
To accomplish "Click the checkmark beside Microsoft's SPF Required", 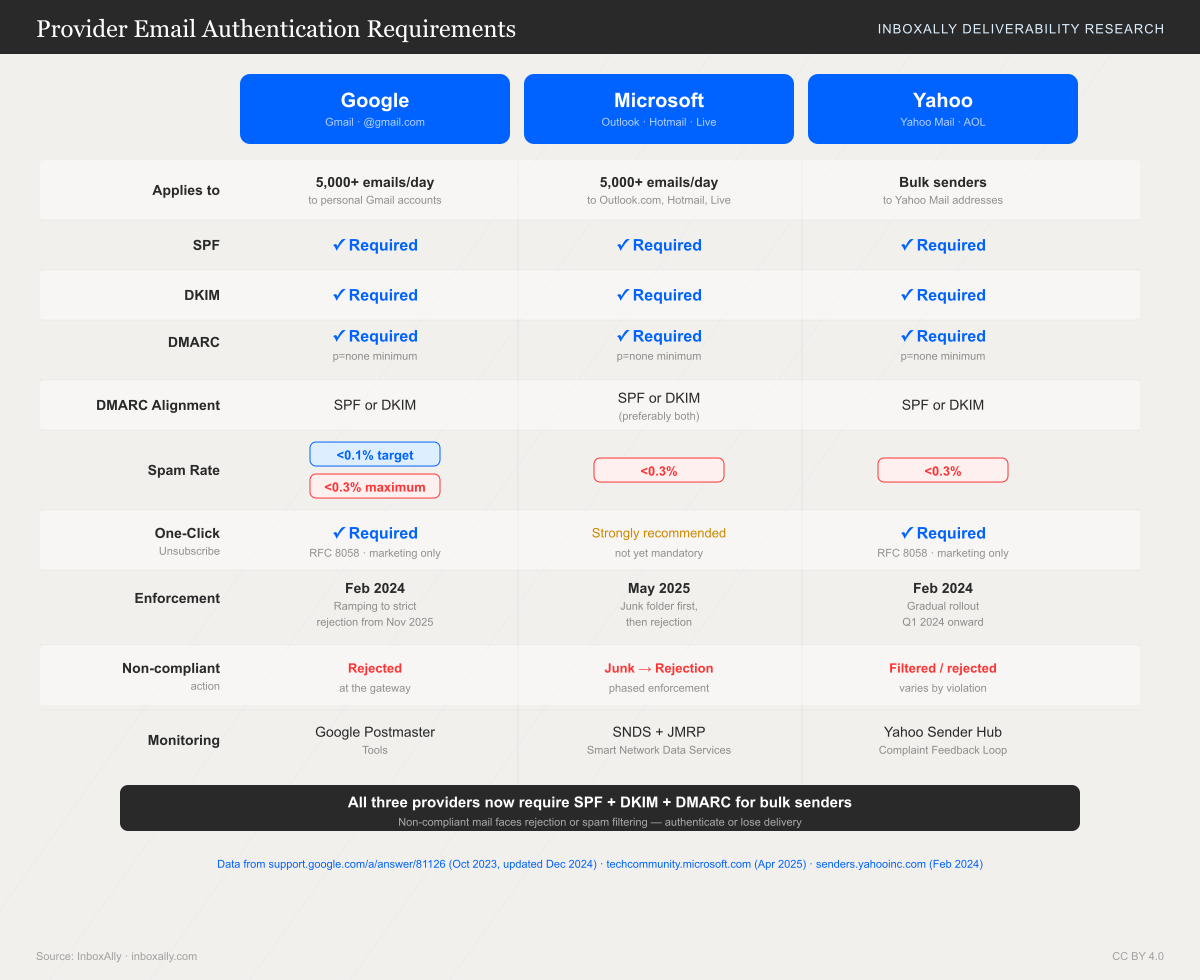I will [x=623, y=245].
